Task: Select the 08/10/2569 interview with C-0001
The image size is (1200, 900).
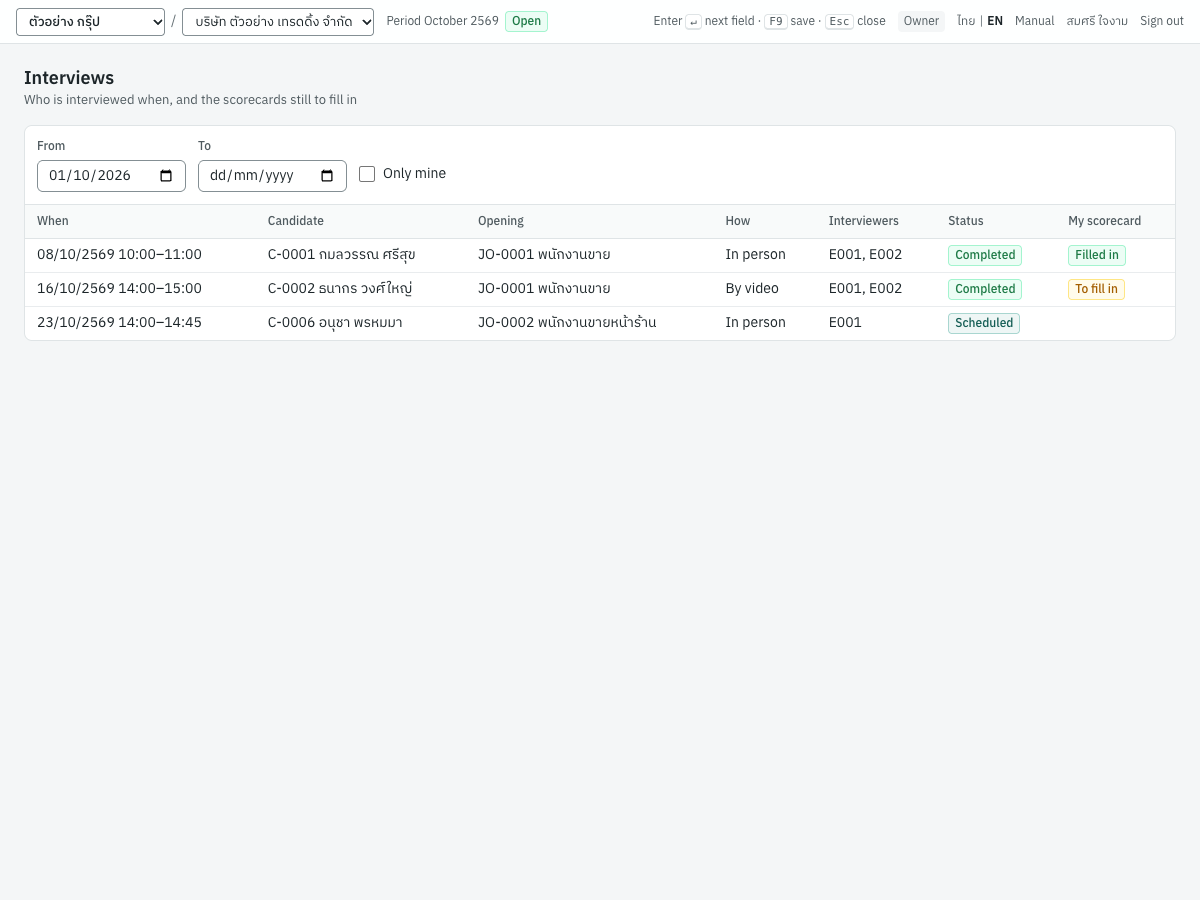Action: pos(600,255)
